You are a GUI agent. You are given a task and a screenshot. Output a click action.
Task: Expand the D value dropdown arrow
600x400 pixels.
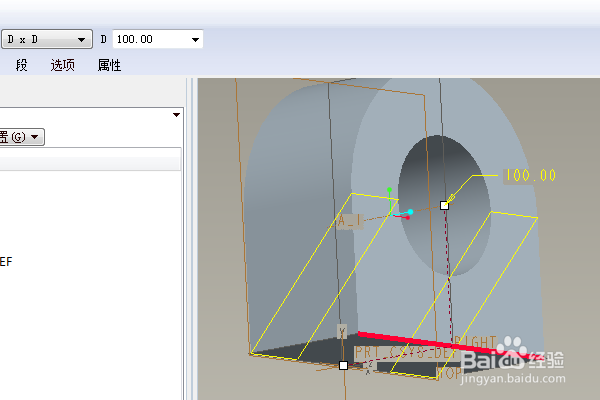pos(195,39)
